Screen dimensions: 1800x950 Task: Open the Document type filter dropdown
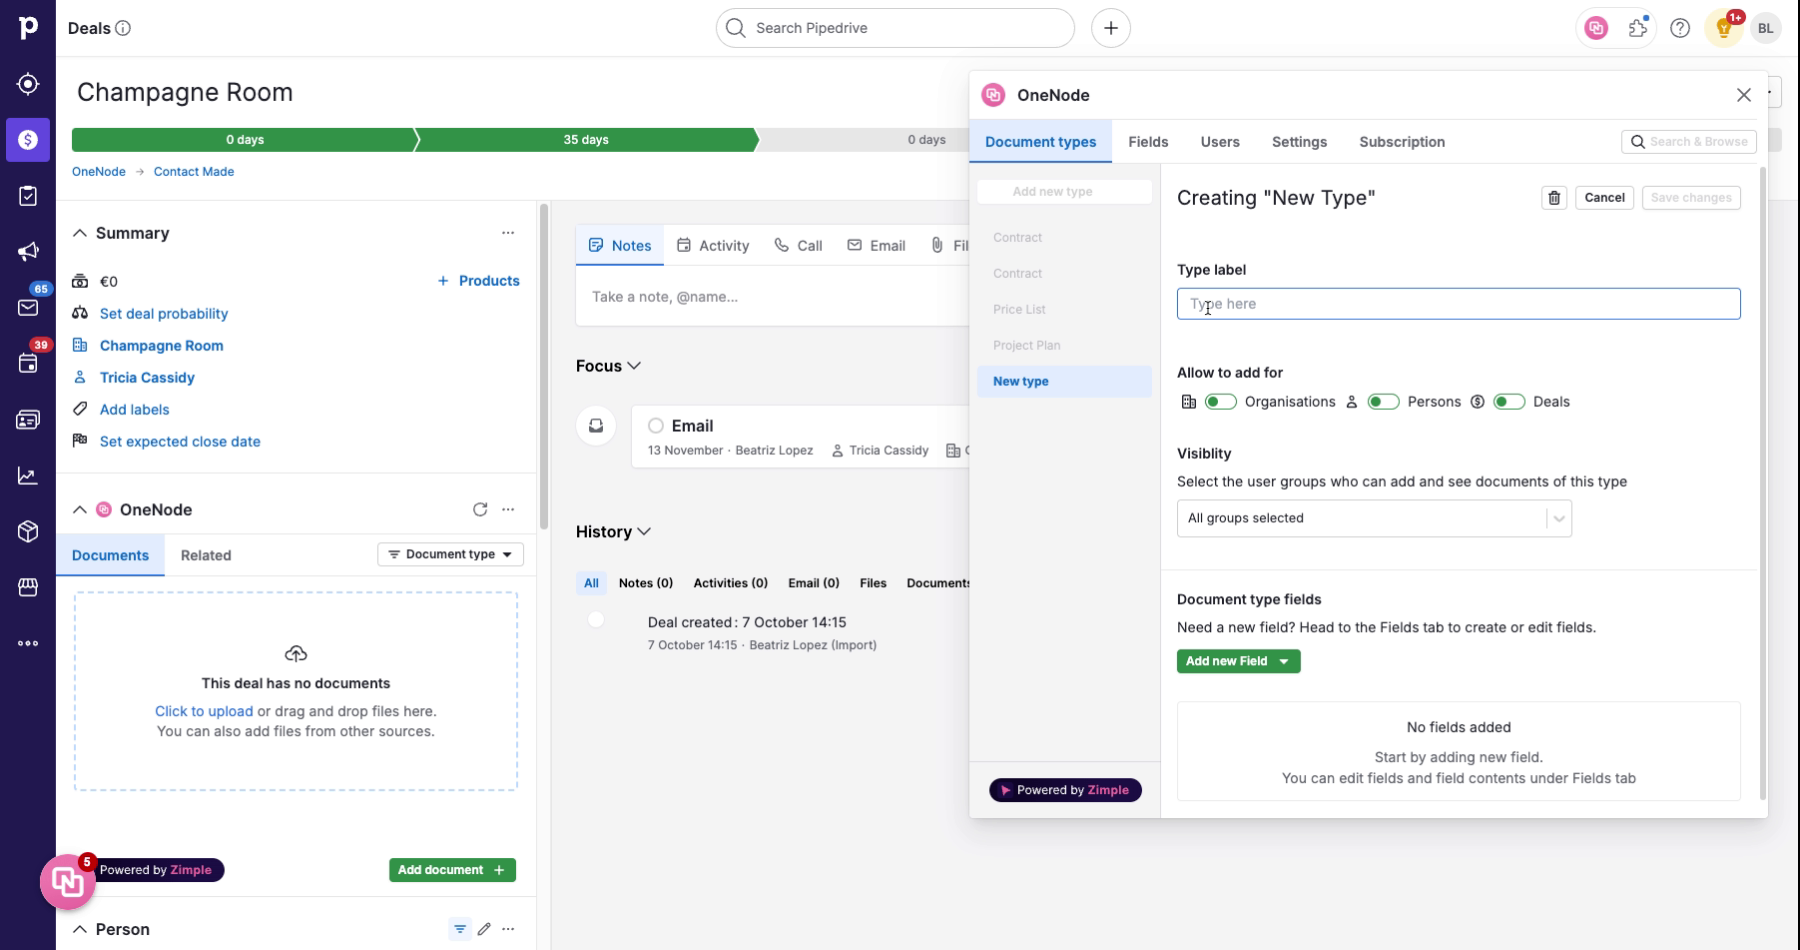click(450, 554)
